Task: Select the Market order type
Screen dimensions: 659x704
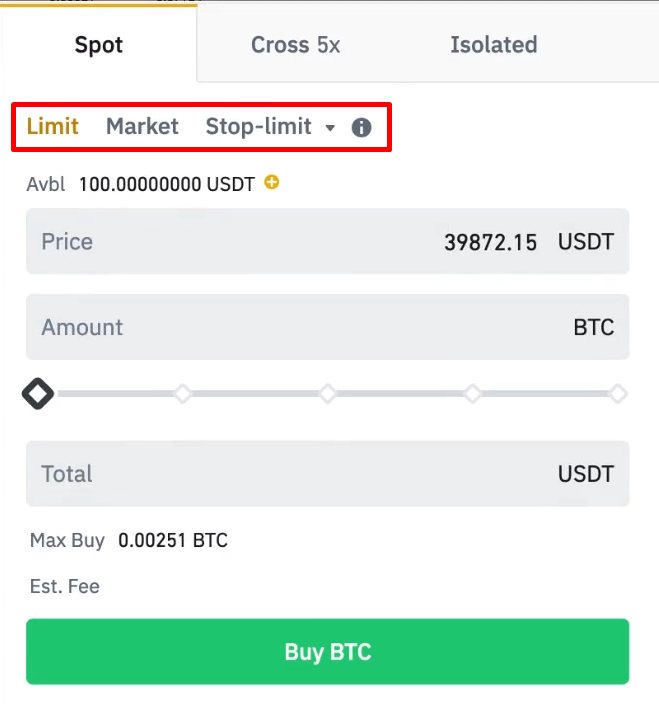Action: click(x=142, y=126)
